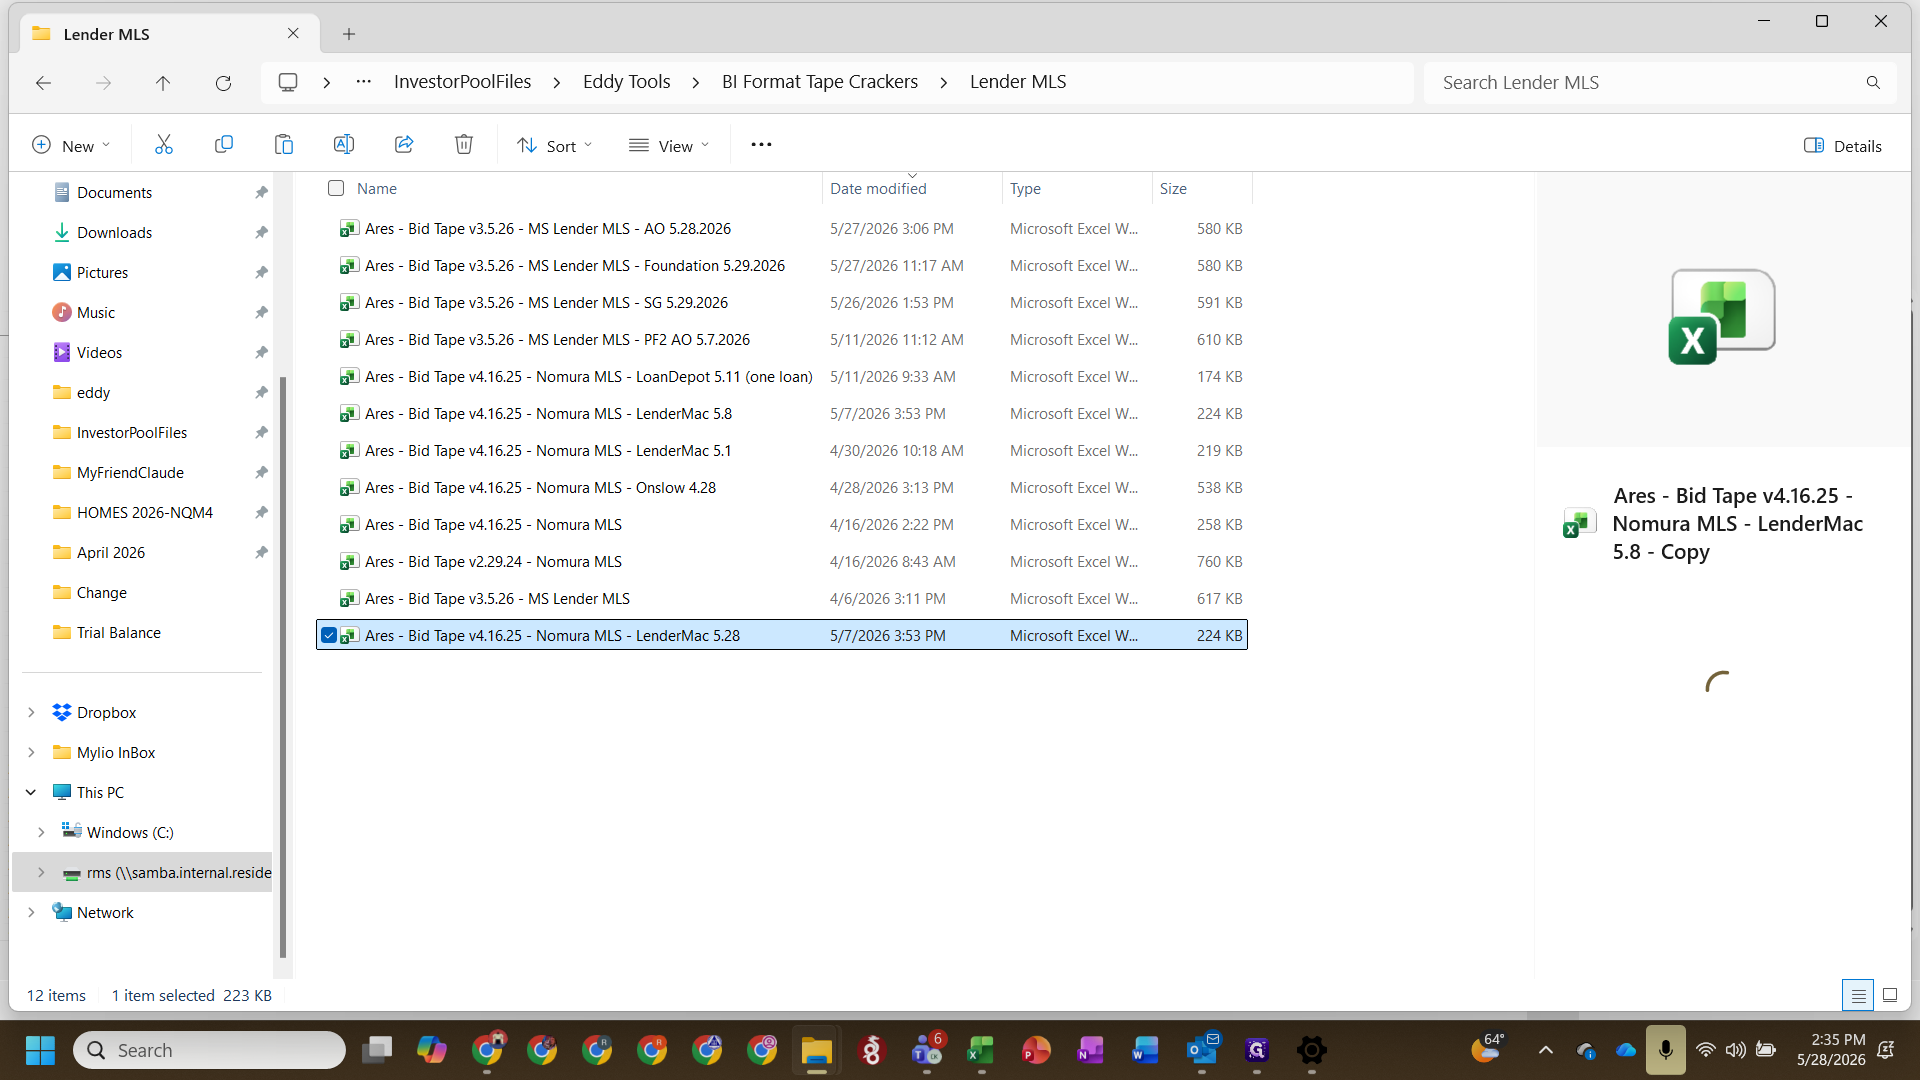Open Outlook from the taskbar
1920x1080 pixels.
click(x=1202, y=1050)
